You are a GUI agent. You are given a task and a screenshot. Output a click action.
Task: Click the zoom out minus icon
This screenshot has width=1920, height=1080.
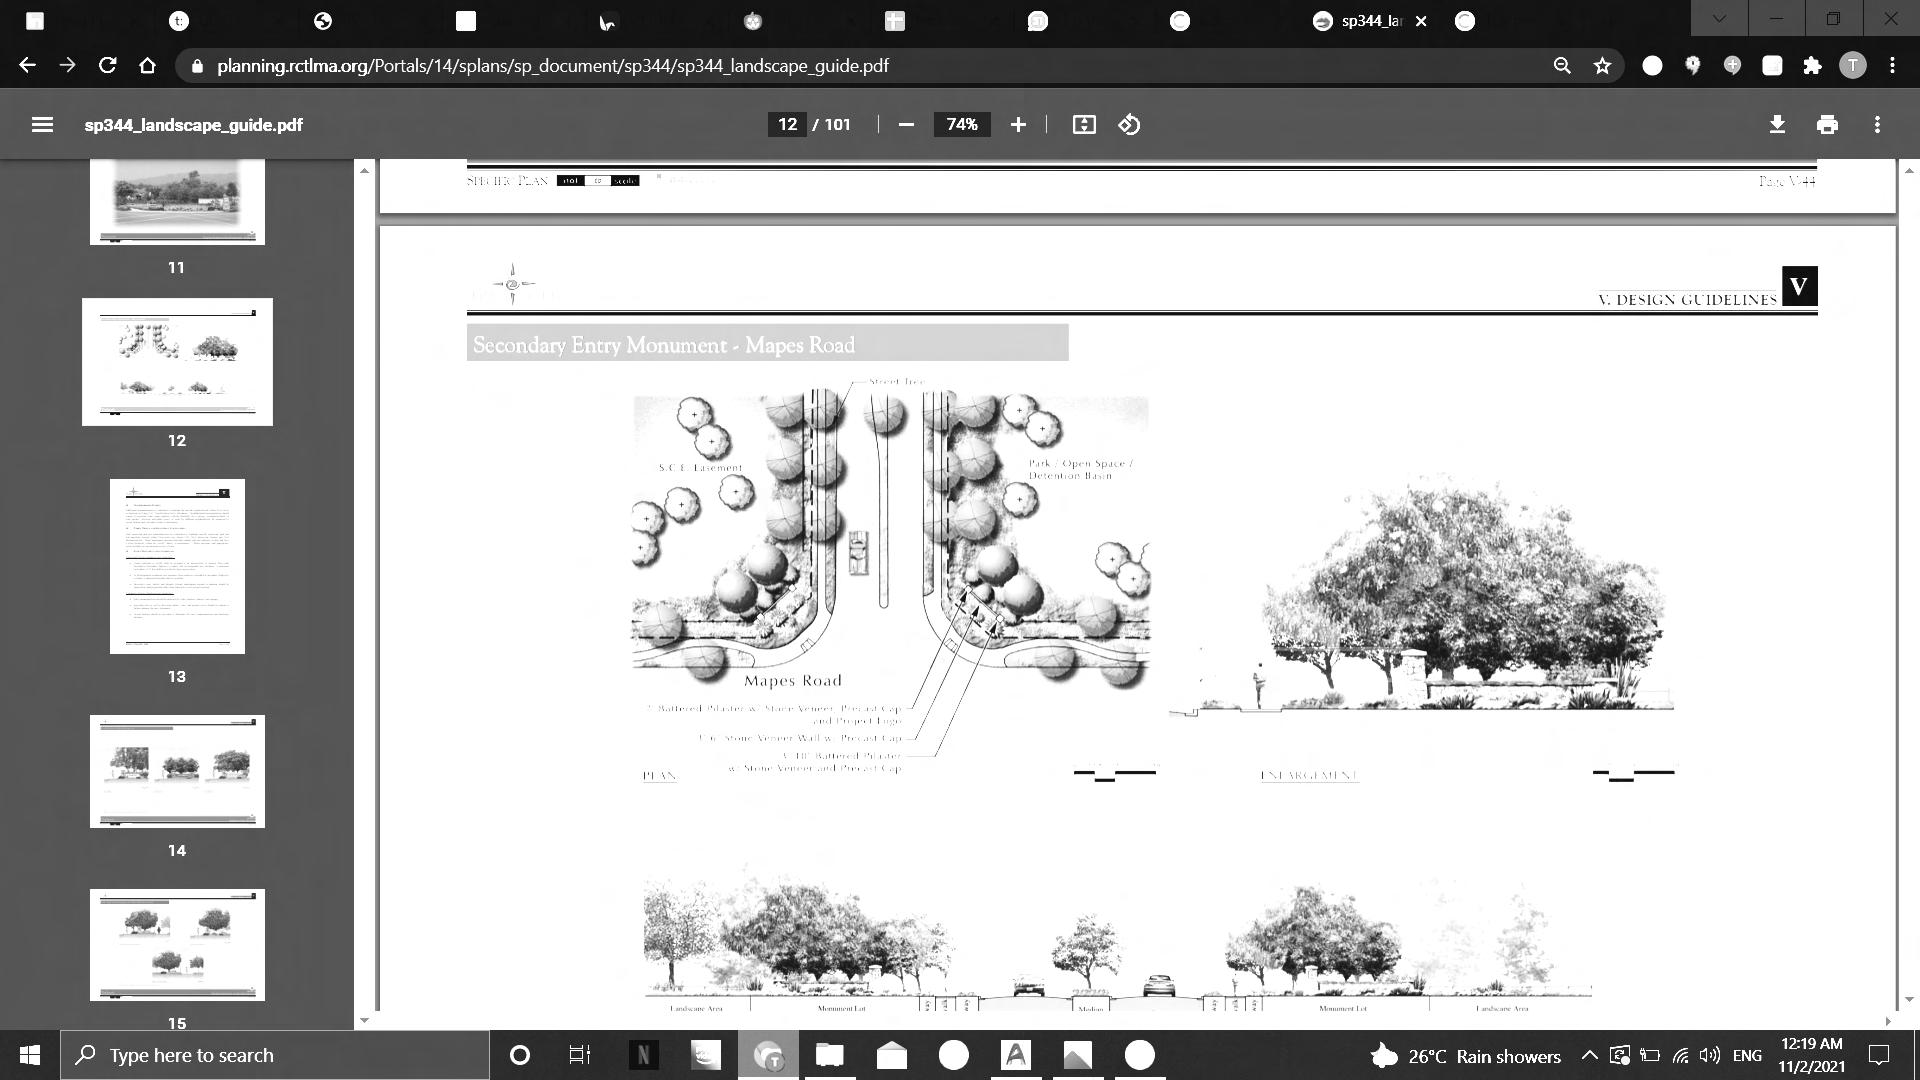[x=906, y=125]
